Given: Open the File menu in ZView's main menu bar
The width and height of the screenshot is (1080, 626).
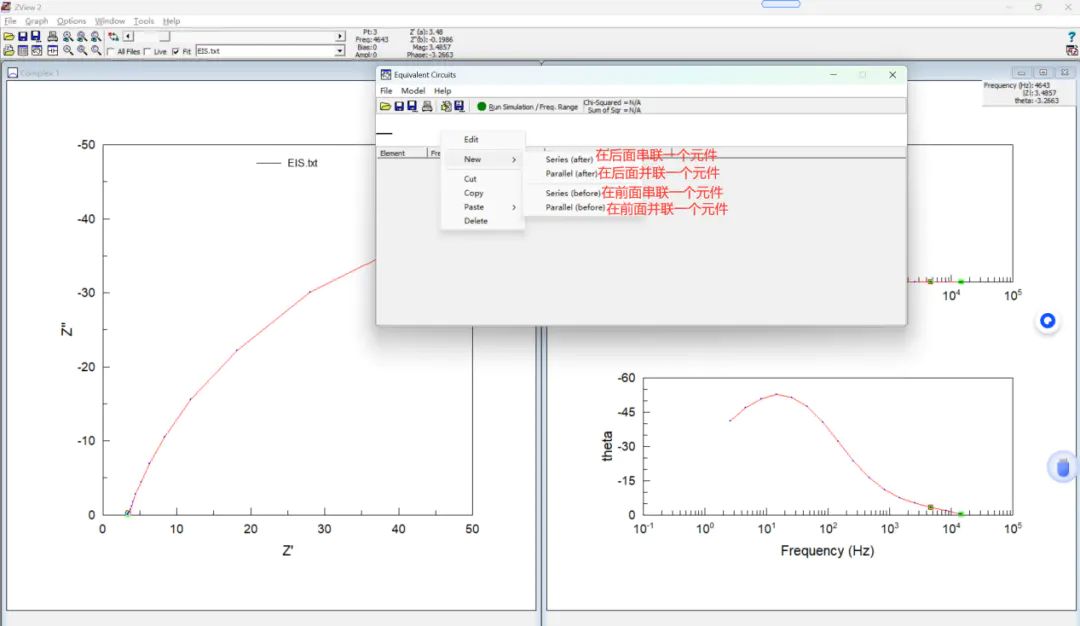Looking at the screenshot, I should coord(10,21).
